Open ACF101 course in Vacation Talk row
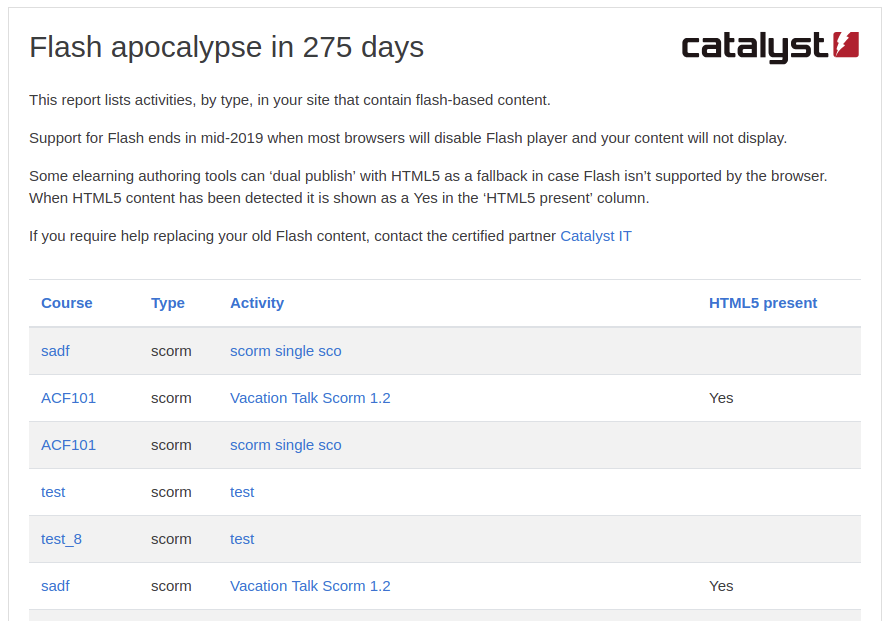Screen dimensions: 888x621 coord(69,398)
